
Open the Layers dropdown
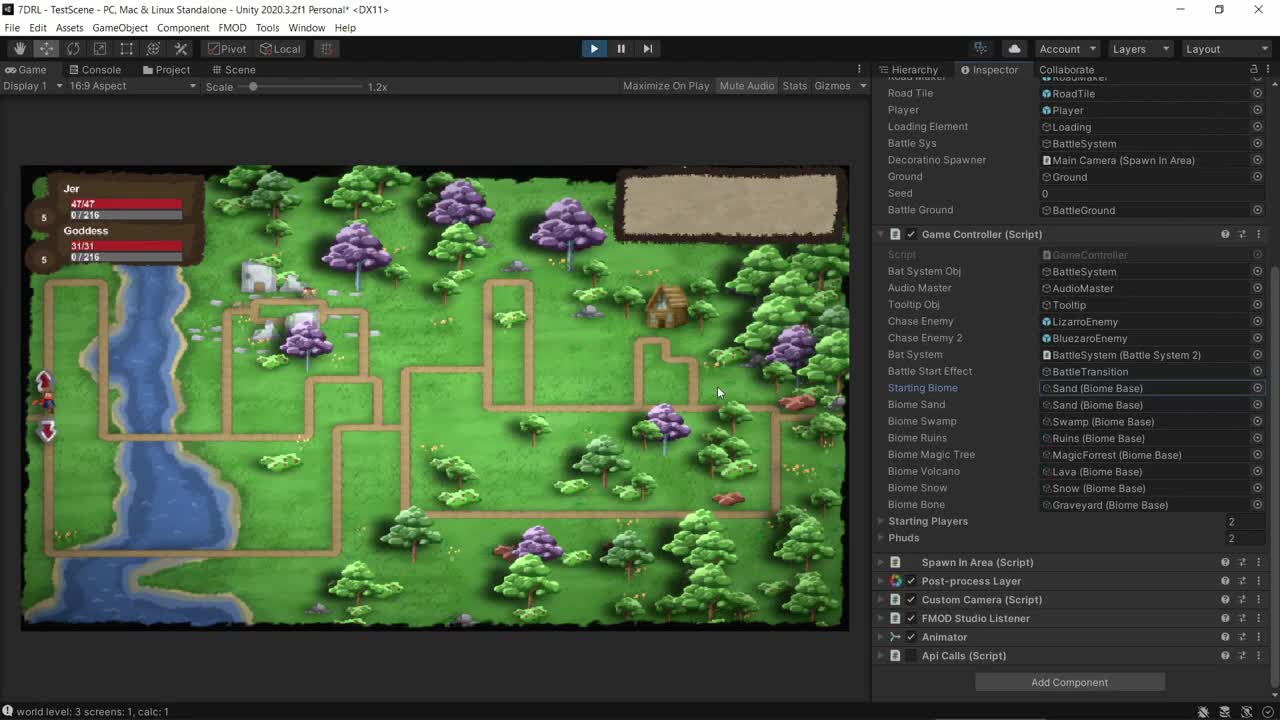point(1139,49)
